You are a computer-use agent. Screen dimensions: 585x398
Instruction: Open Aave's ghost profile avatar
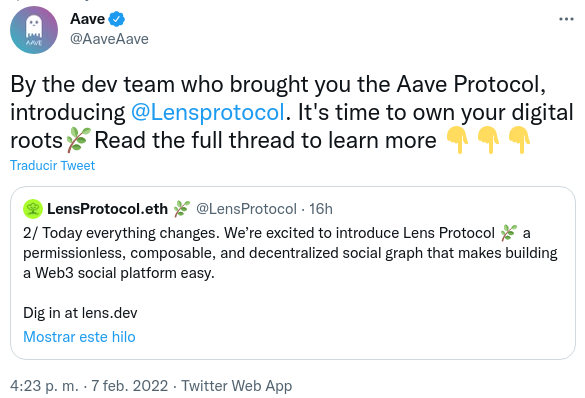click(34, 30)
